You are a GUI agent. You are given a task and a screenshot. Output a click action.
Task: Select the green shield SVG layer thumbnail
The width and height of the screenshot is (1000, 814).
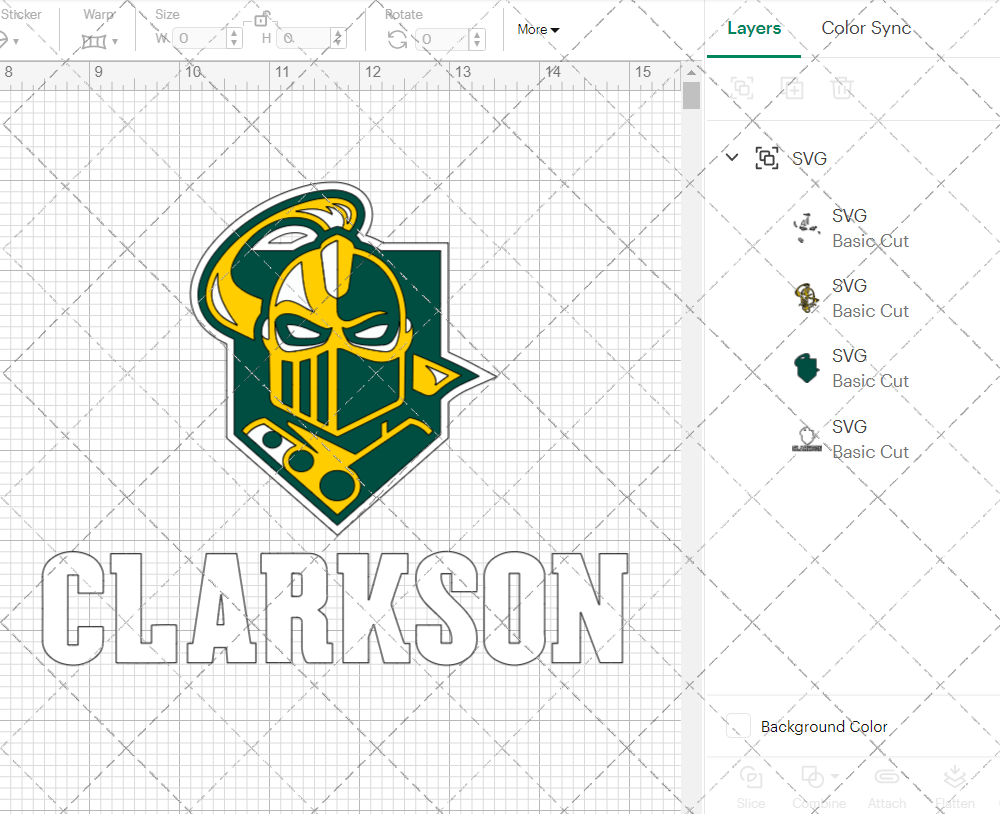(x=807, y=367)
